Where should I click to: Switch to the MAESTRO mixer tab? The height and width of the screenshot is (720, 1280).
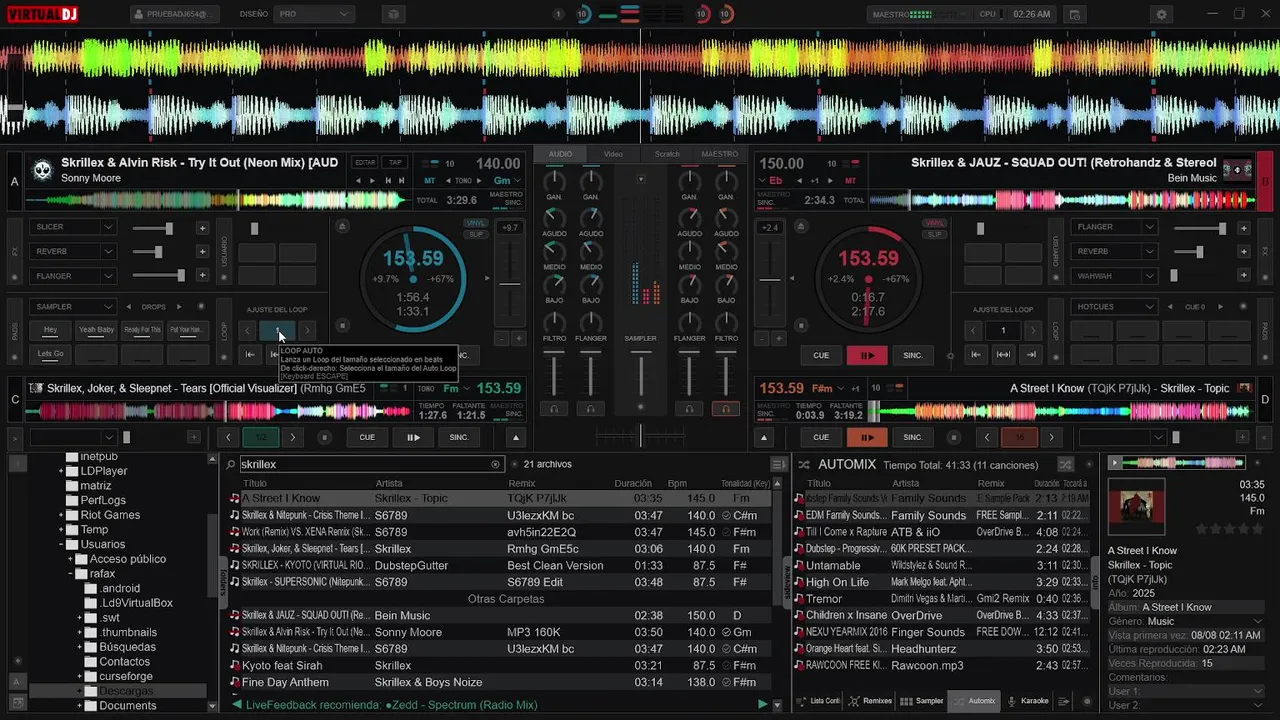[720, 154]
